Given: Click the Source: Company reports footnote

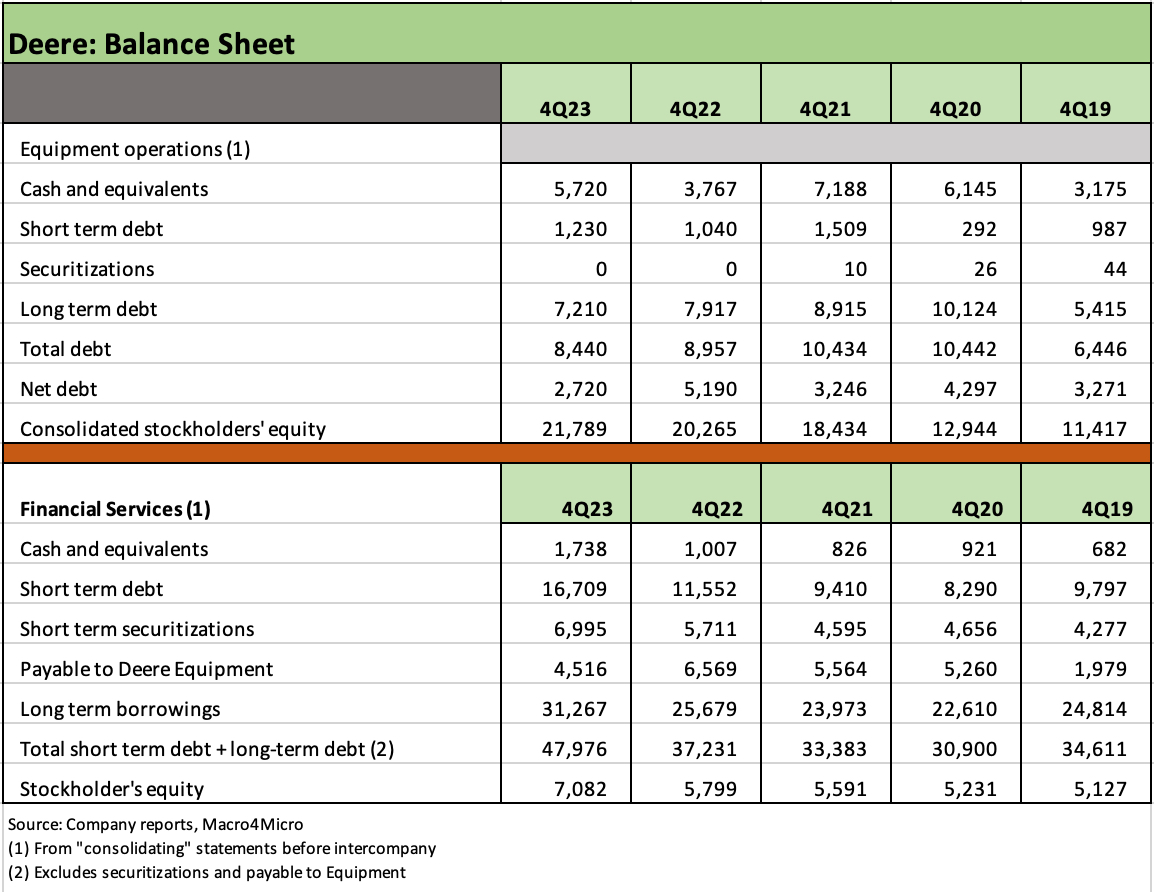Looking at the screenshot, I should coord(155,824).
